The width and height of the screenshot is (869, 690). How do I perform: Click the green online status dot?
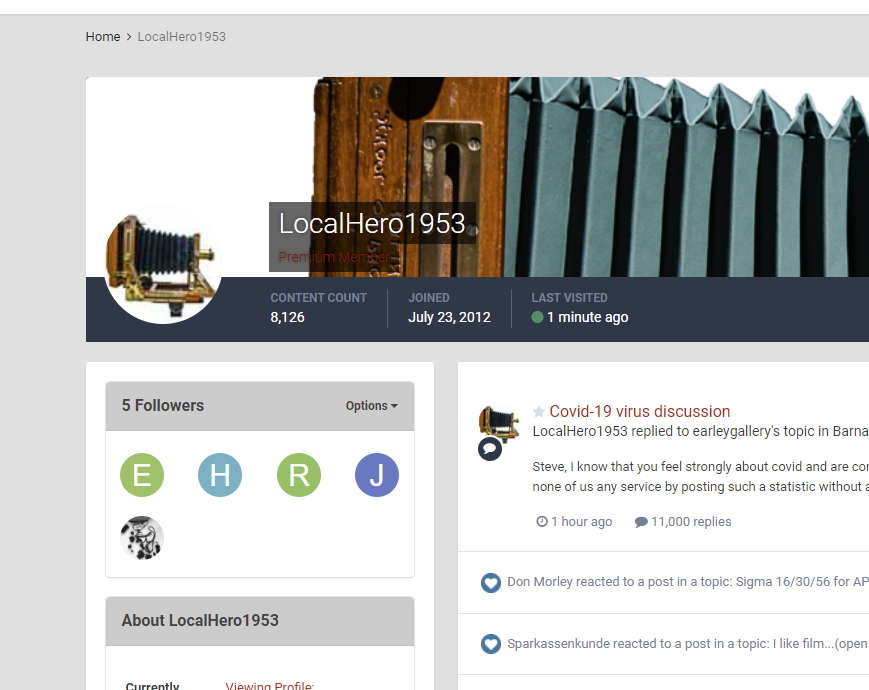537,317
